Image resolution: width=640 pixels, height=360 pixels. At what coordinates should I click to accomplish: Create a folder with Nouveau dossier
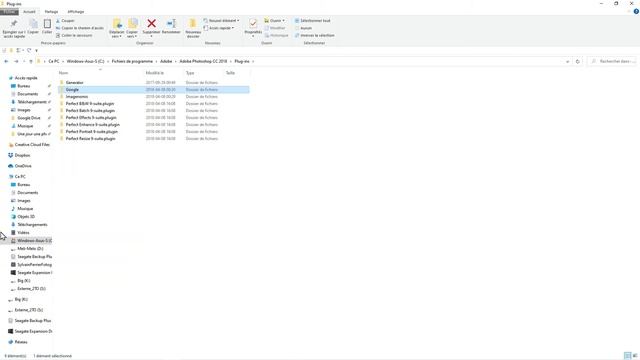193,28
